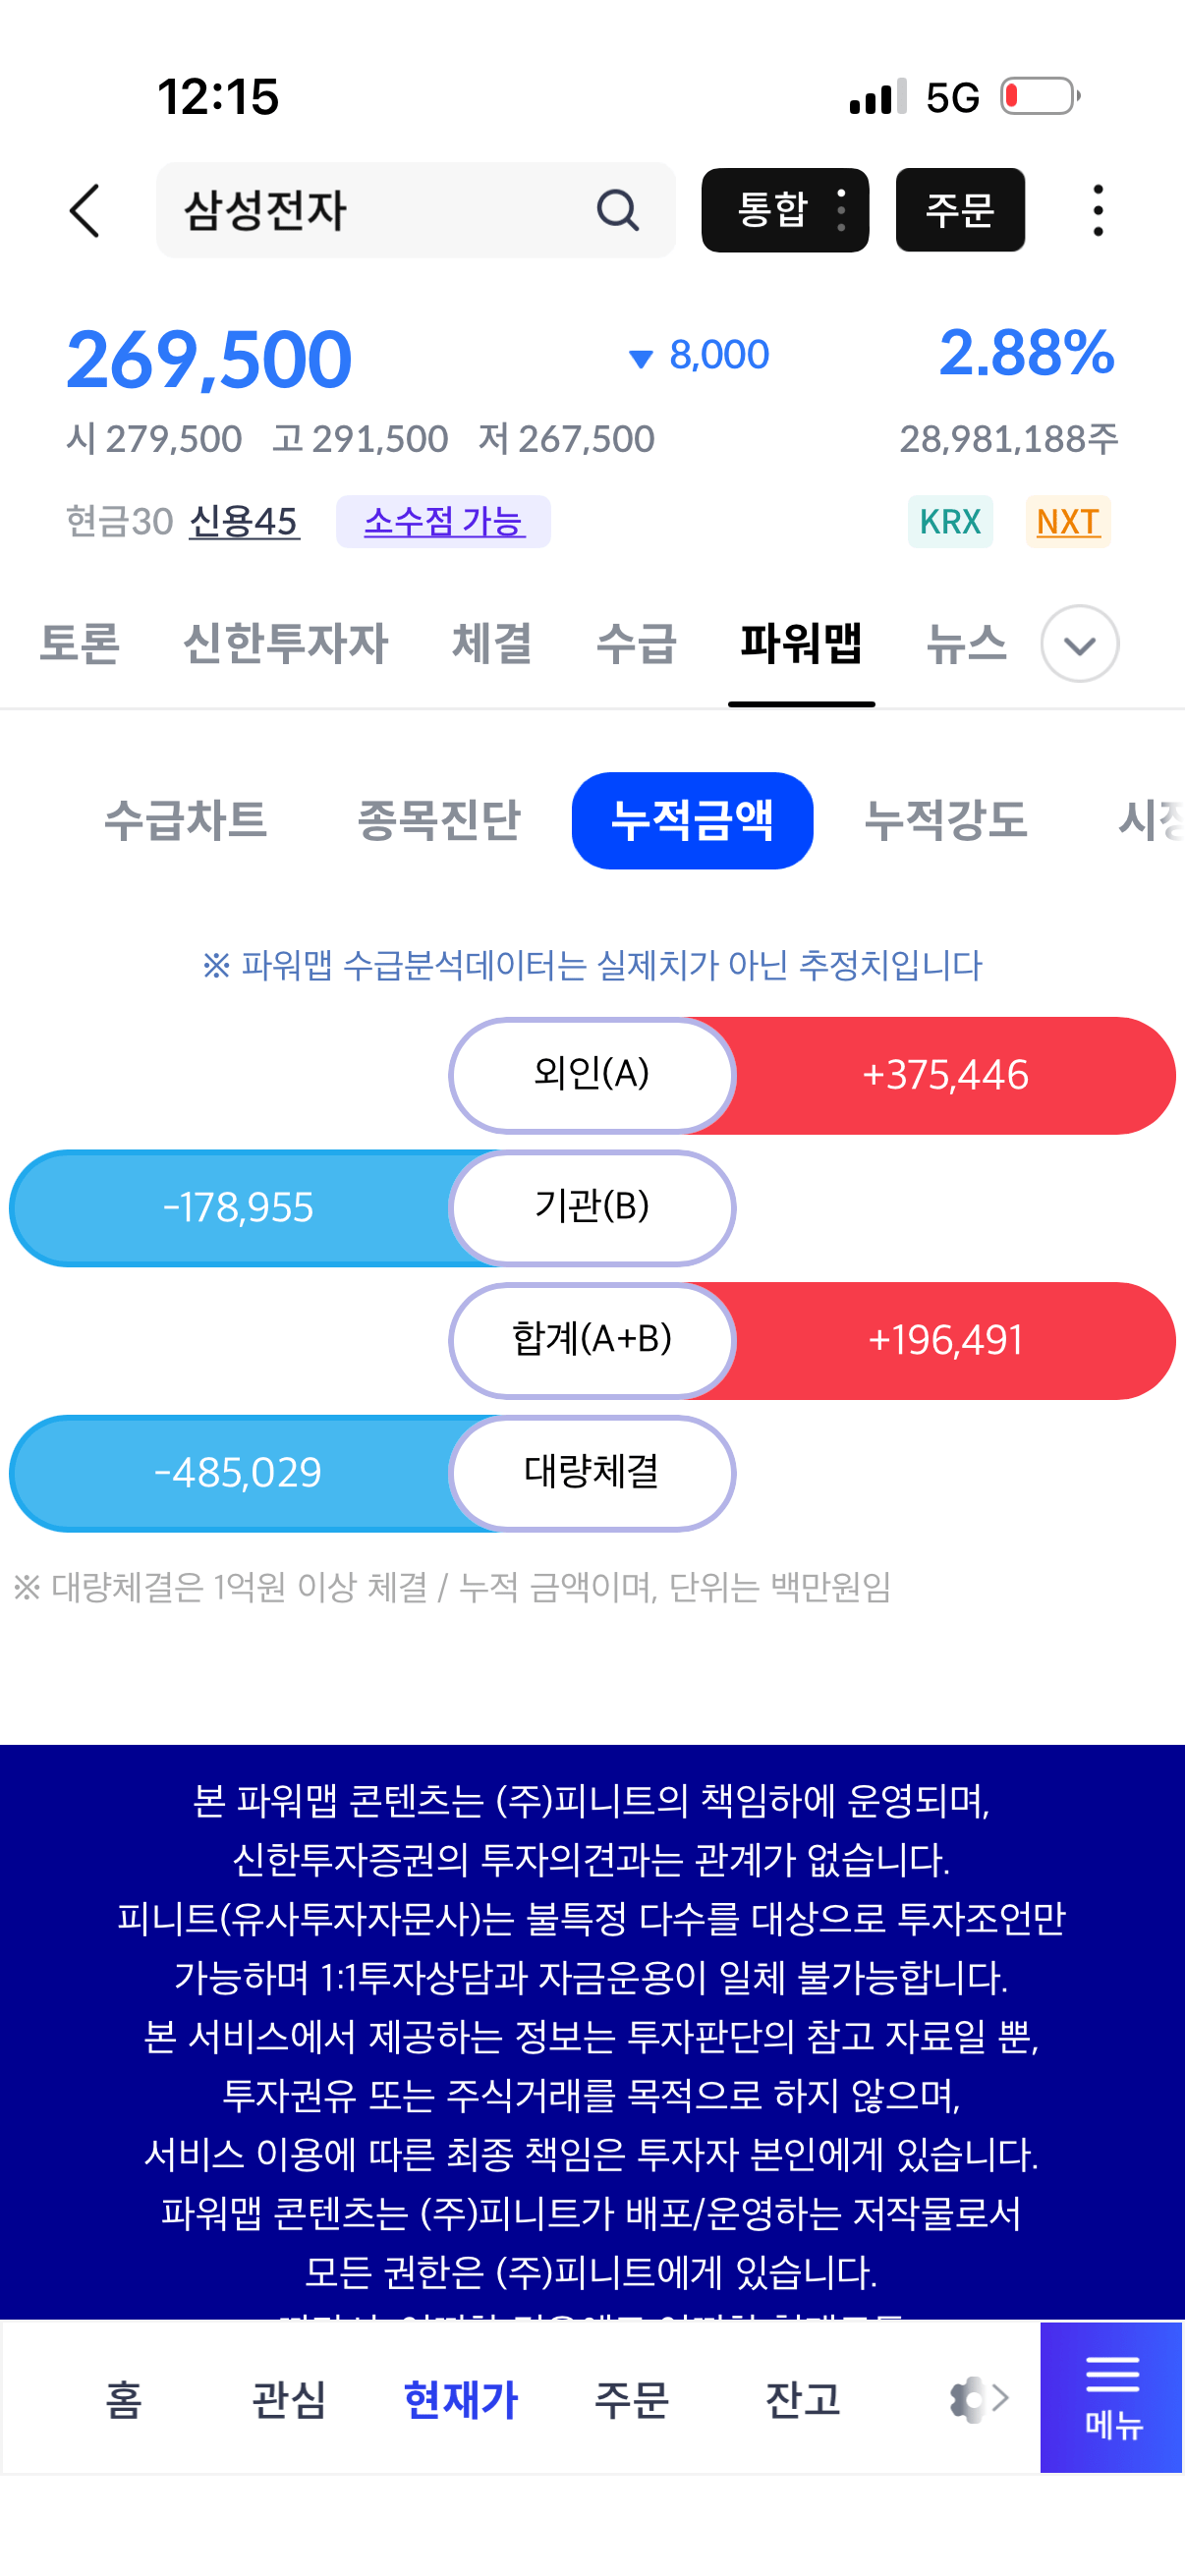Go to 관심 in the bottom navigation
This screenshot has width=1185, height=2576.
point(289,2398)
